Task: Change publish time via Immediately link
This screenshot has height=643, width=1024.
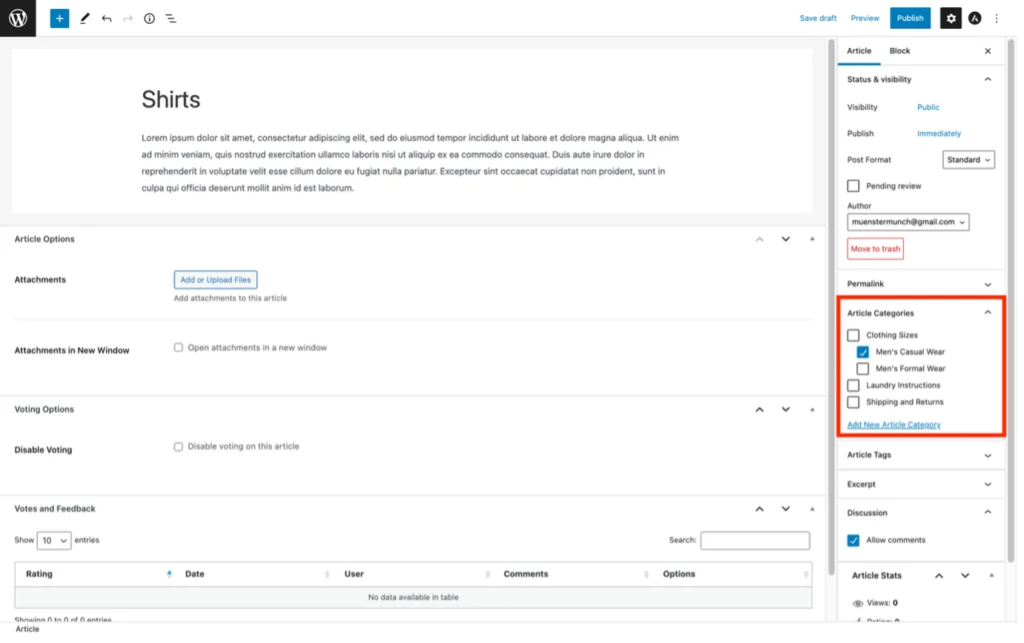Action: pos(939,134)
